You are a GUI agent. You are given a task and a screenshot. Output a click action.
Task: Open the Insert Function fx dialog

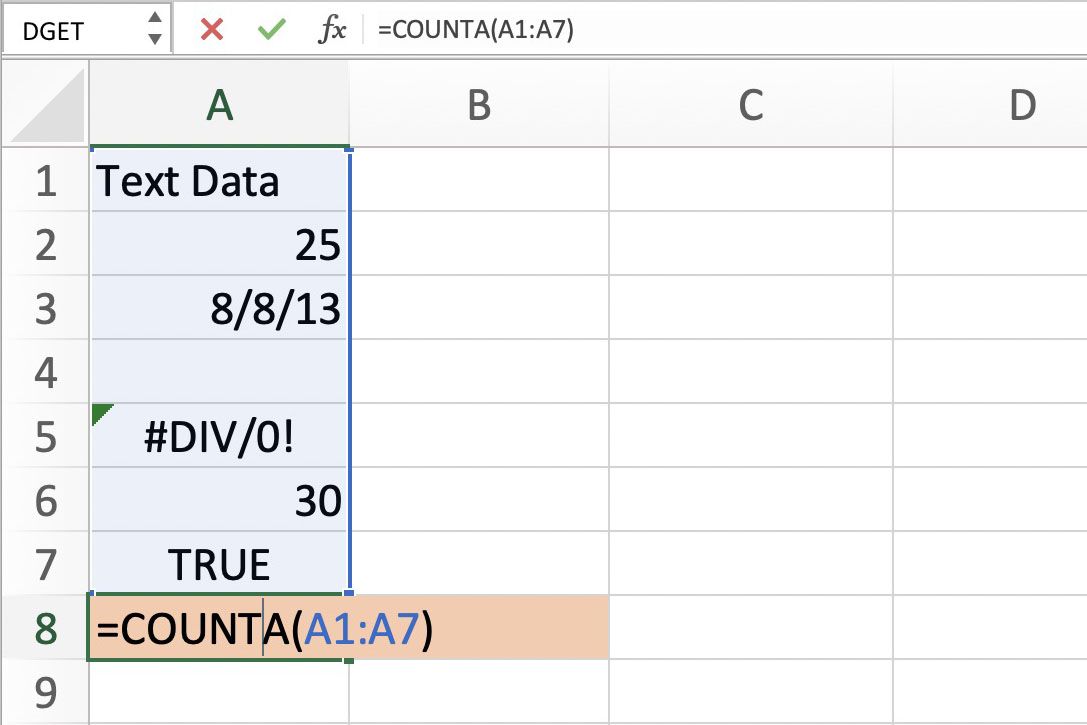[x=331, y=30]
